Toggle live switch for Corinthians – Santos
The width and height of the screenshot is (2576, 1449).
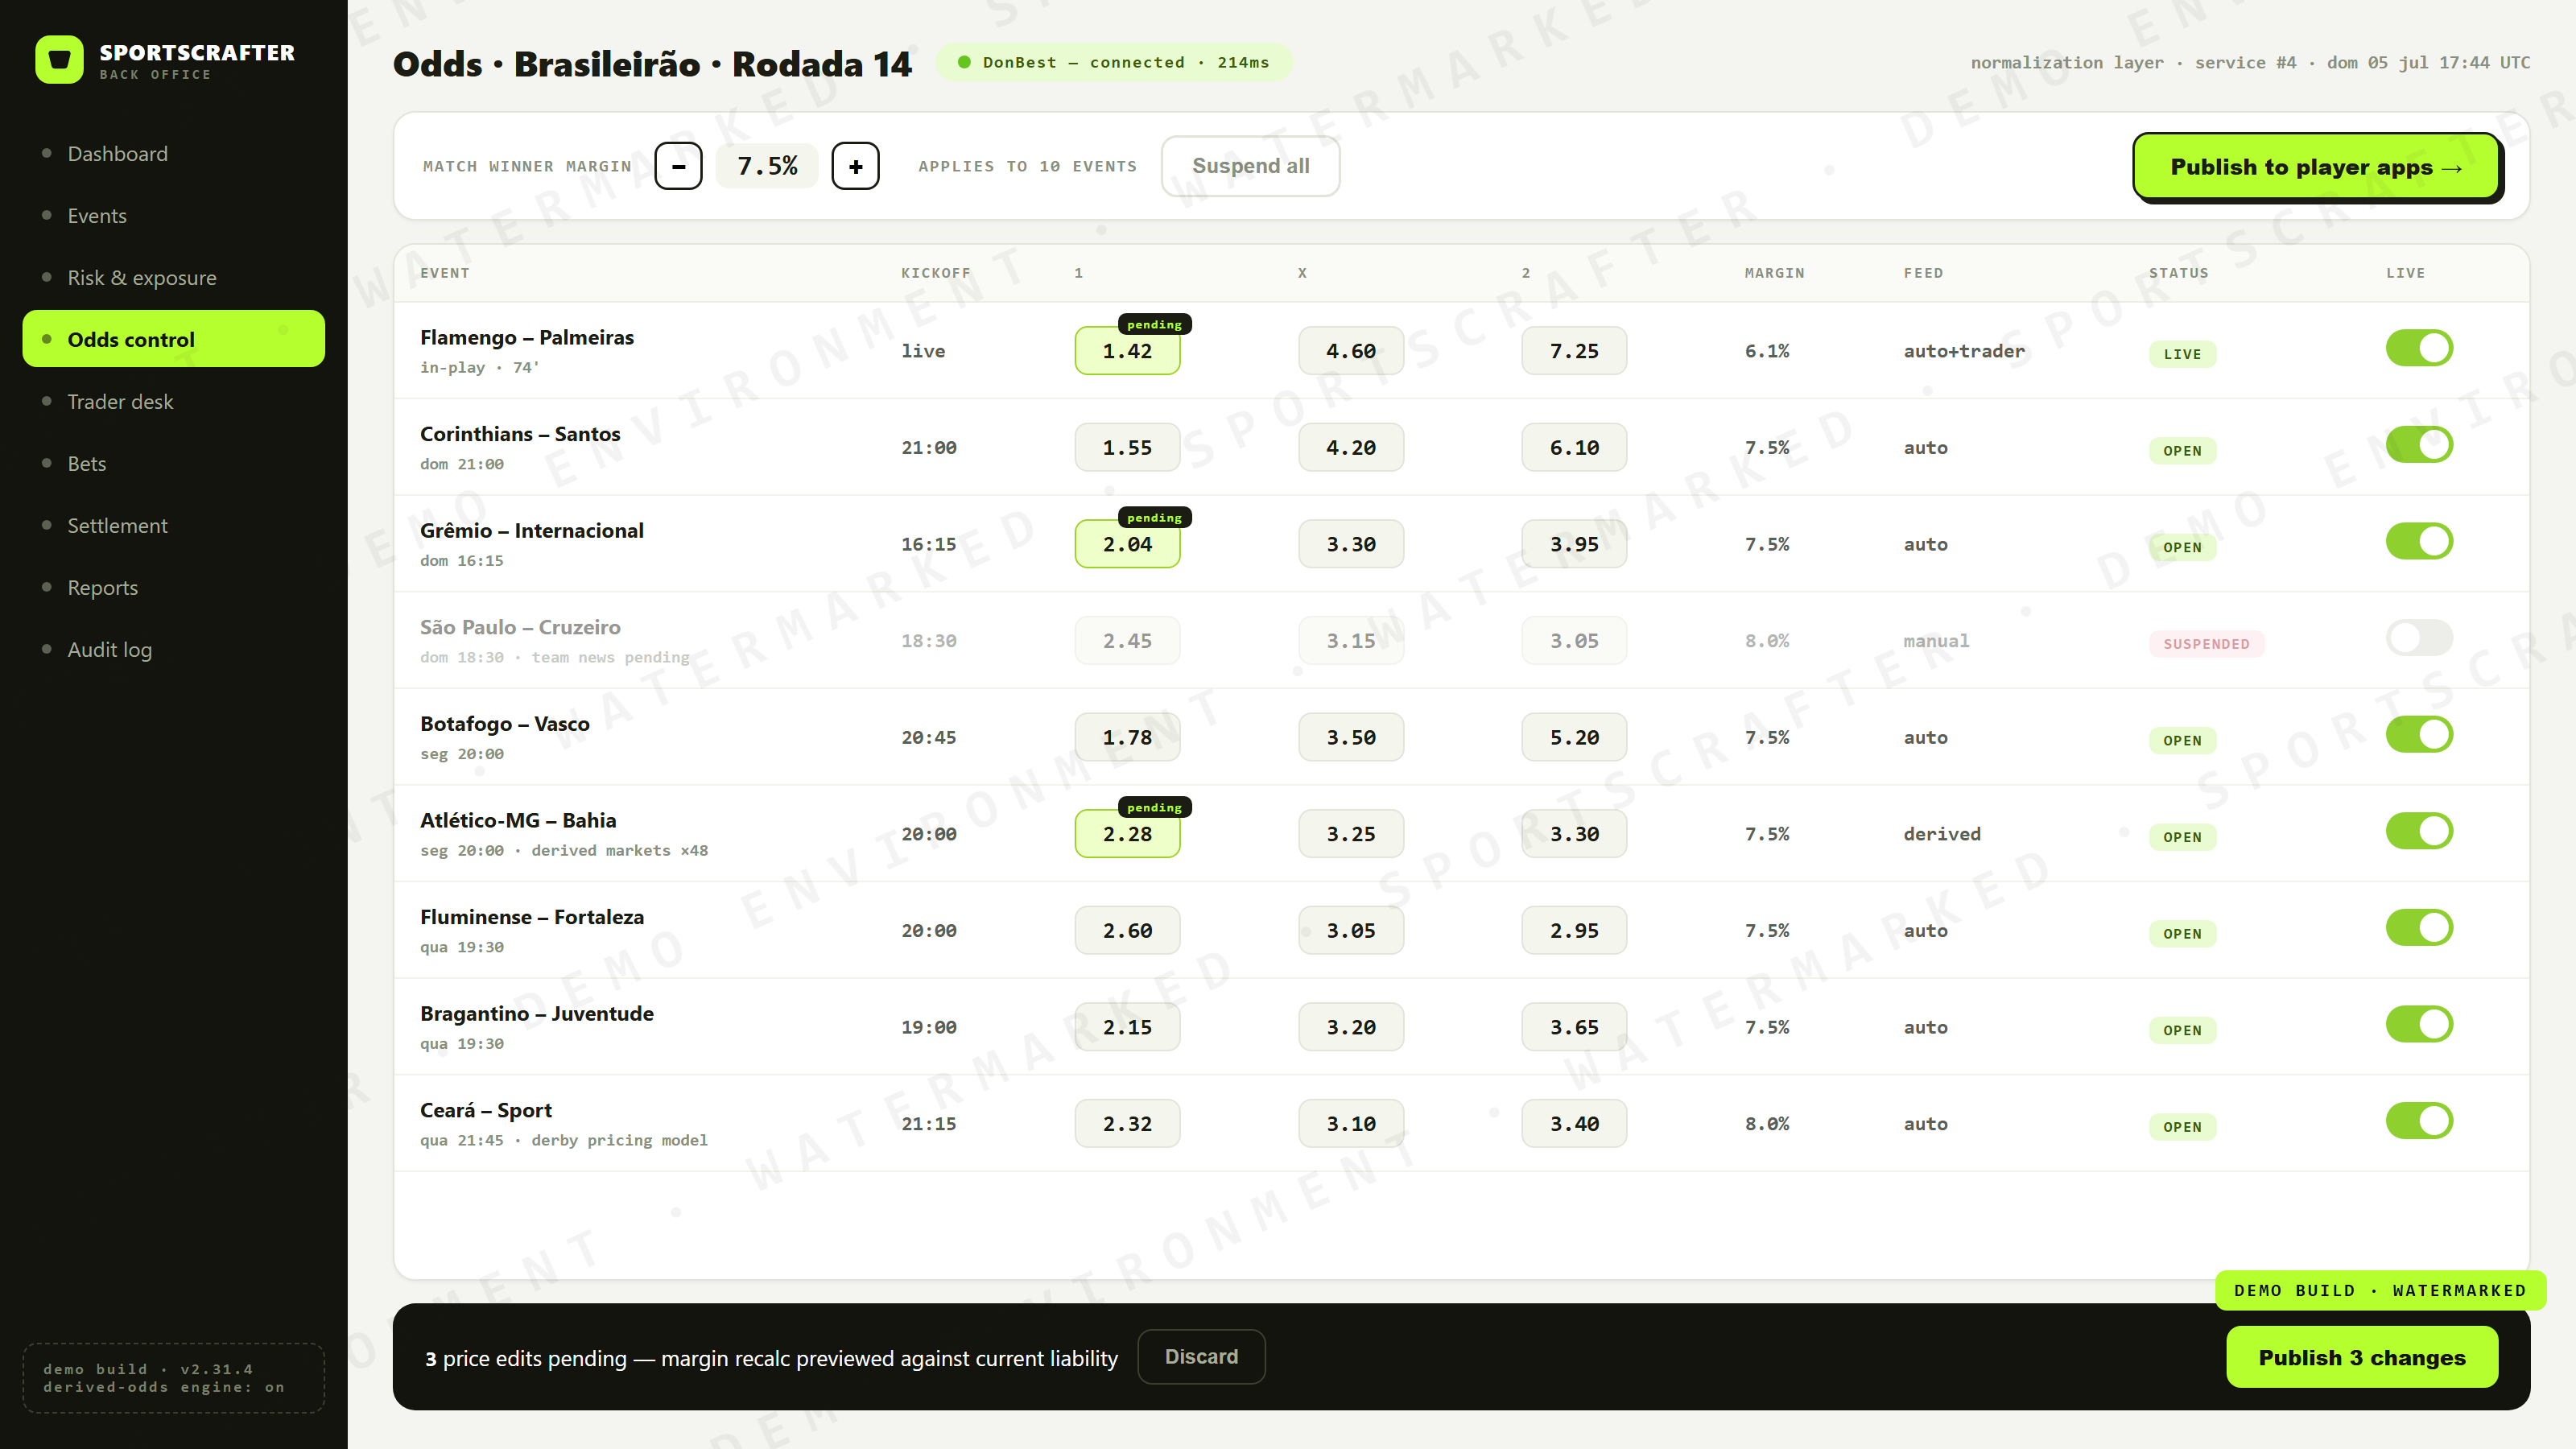[x=2419, y=444]
